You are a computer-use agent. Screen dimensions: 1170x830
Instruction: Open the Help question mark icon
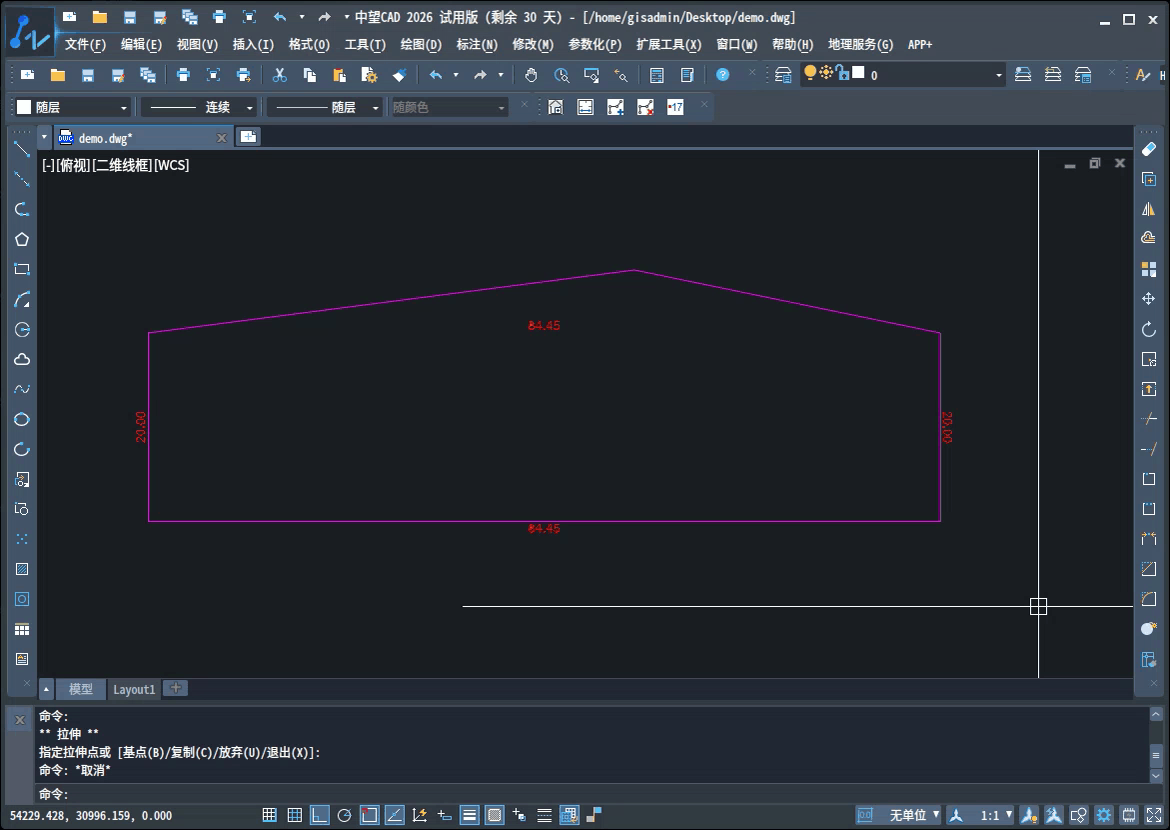tap(722, 75)
